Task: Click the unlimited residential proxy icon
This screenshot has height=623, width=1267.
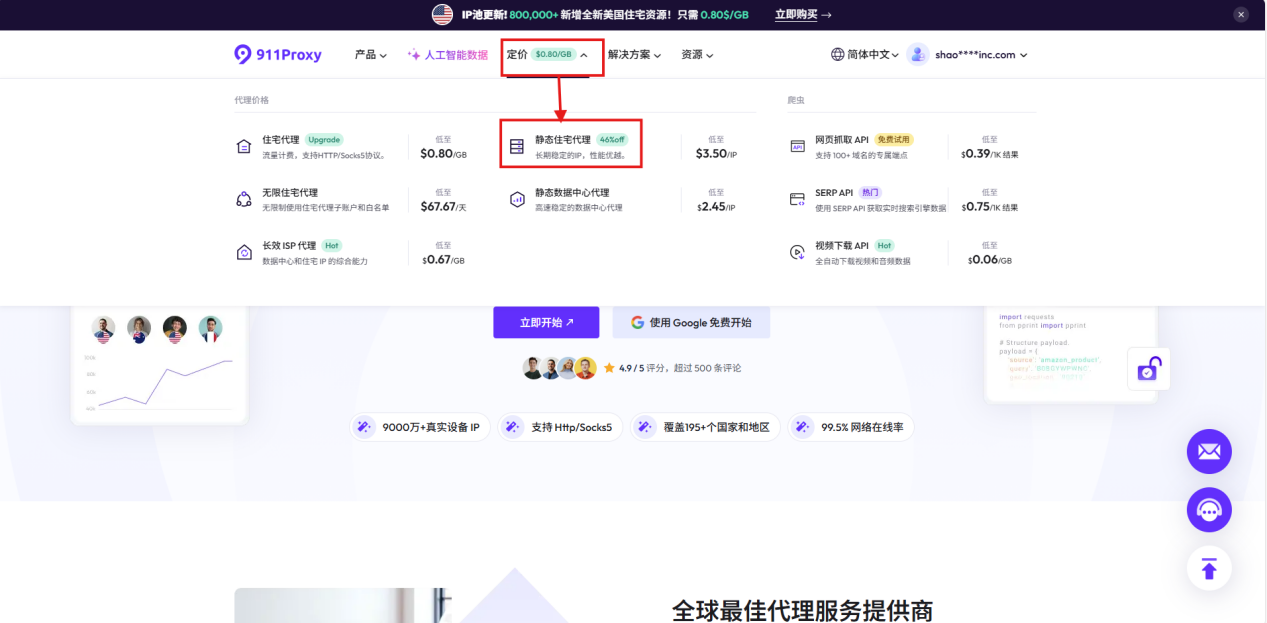Action: coord(244,200)
